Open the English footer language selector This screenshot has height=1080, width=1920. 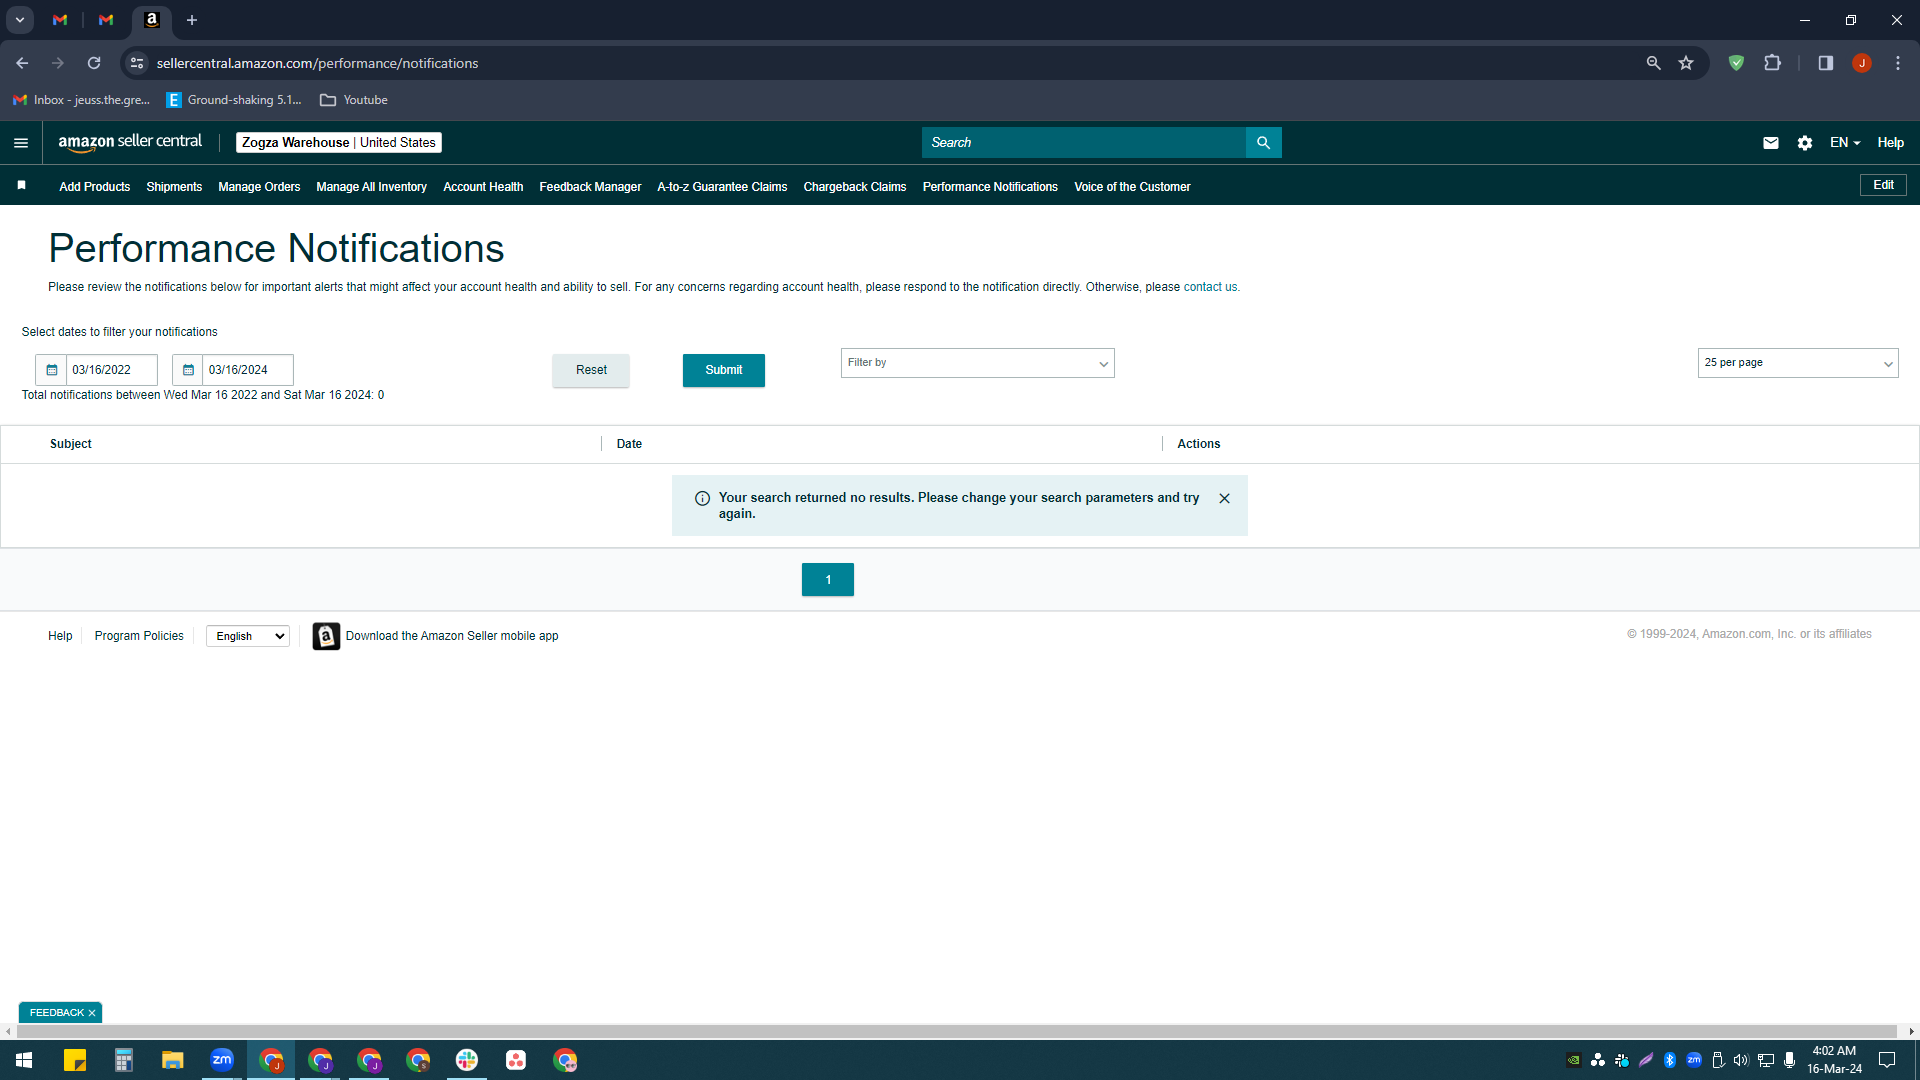click(x=248, y=636)
